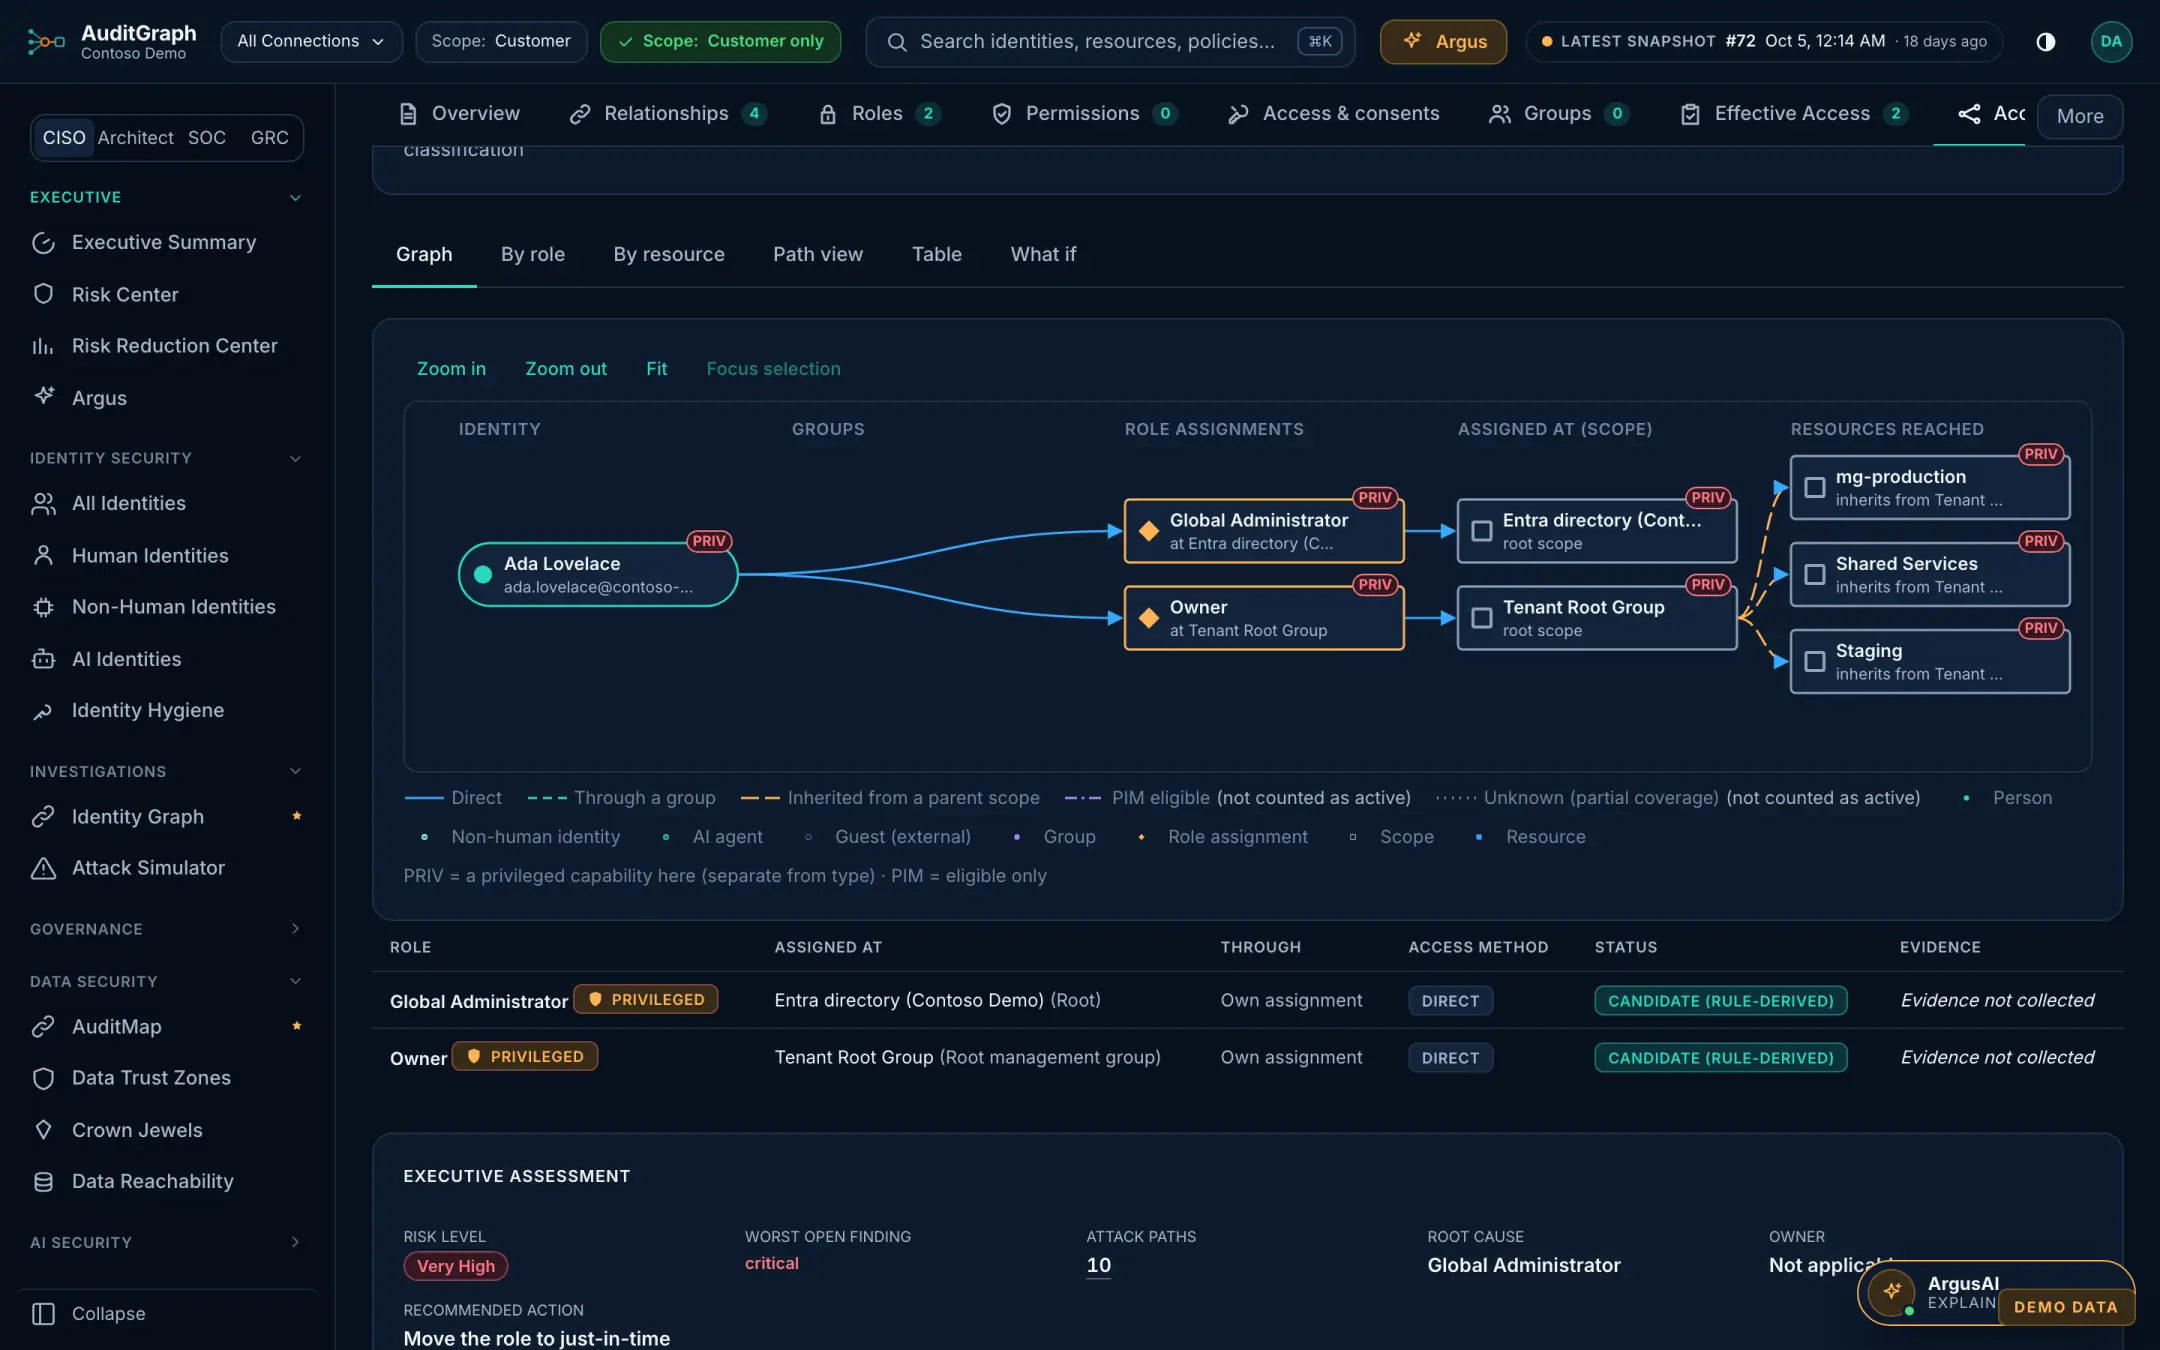Select the SOC persona tab
The height and width of the screenshot is (1350, 2160).
207,137
